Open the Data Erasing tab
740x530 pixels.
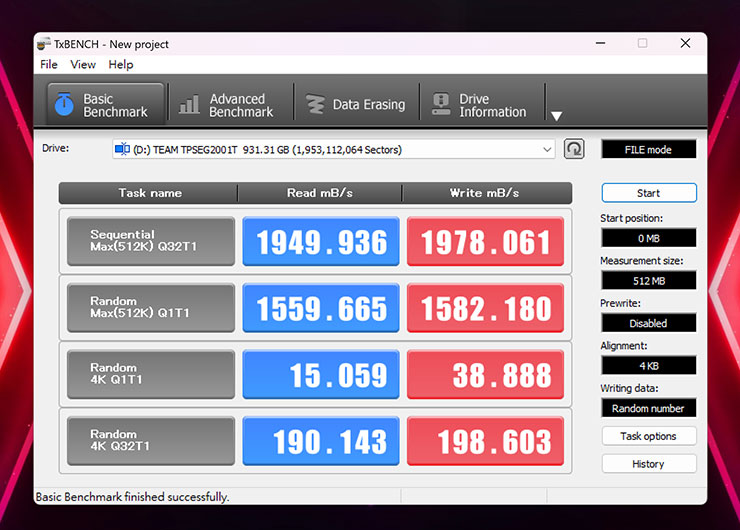tap(356, 105)
